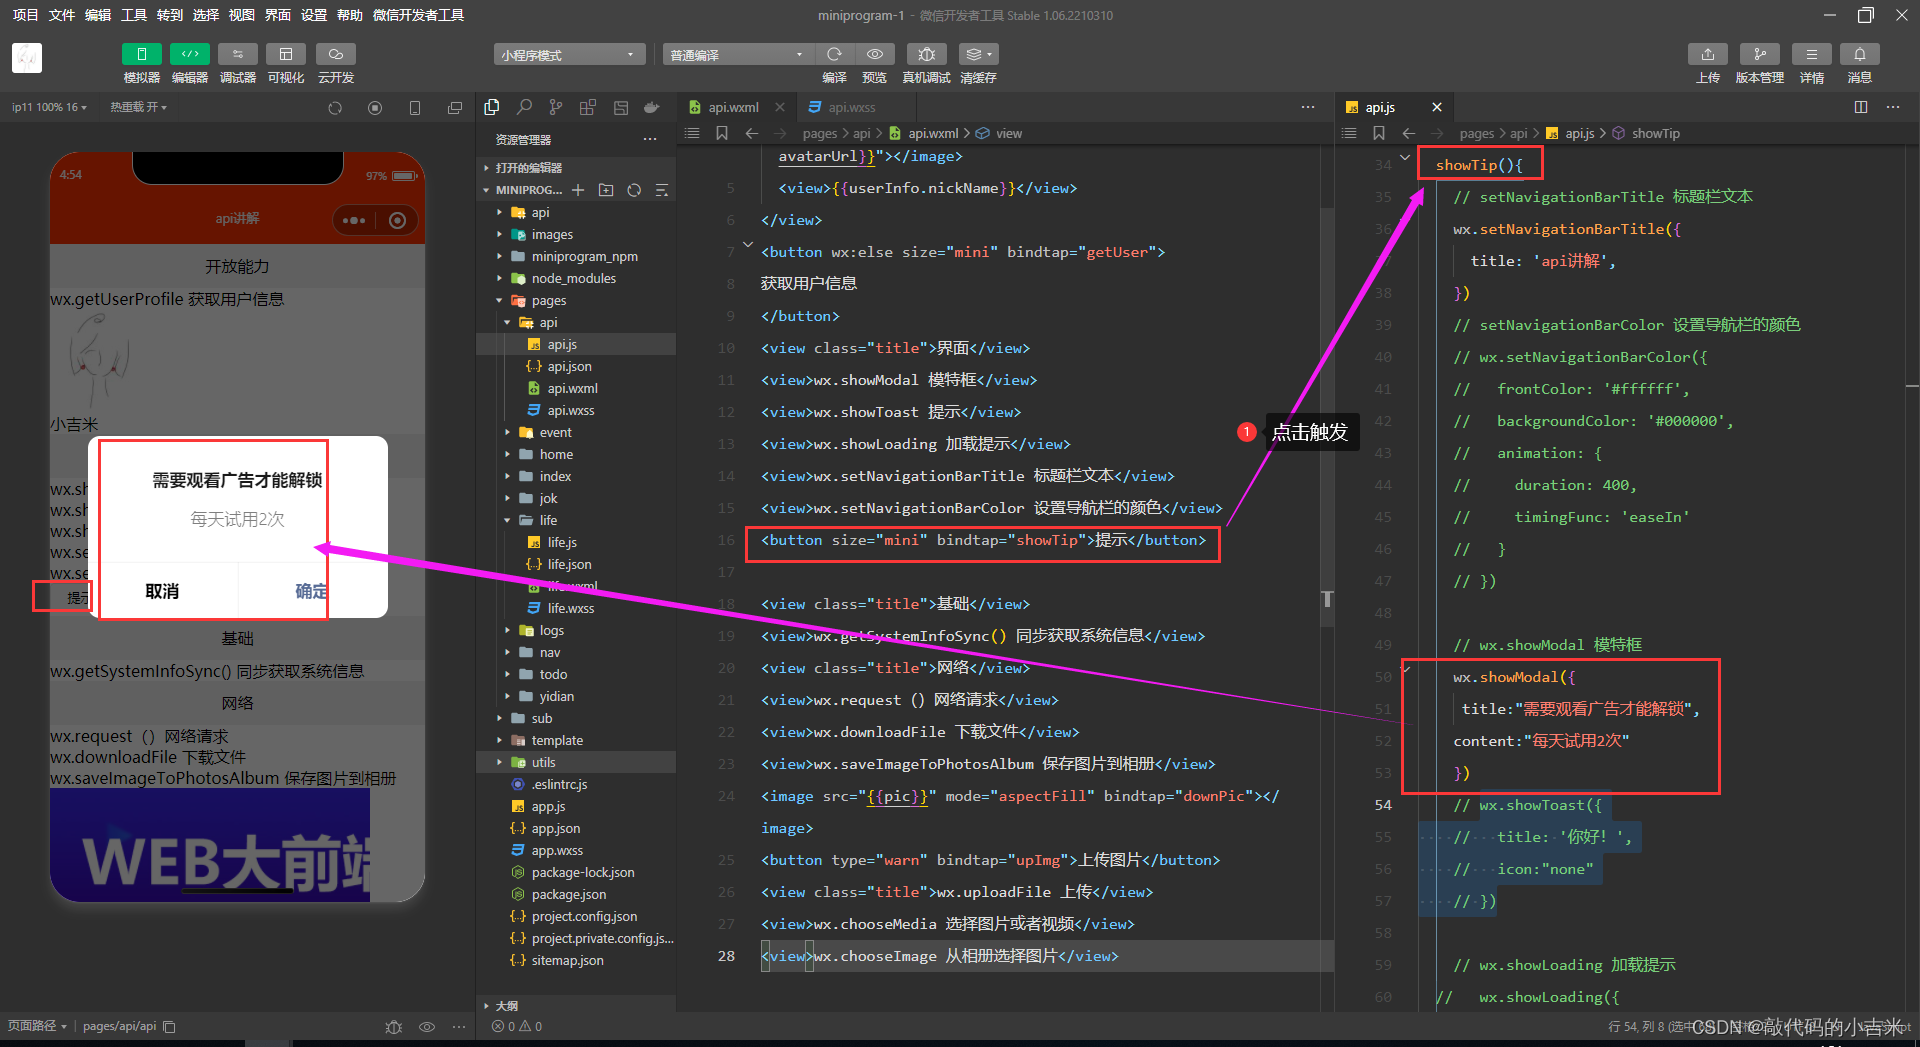
Task: Toggle the visualization panel button
Action: [286, 54]
